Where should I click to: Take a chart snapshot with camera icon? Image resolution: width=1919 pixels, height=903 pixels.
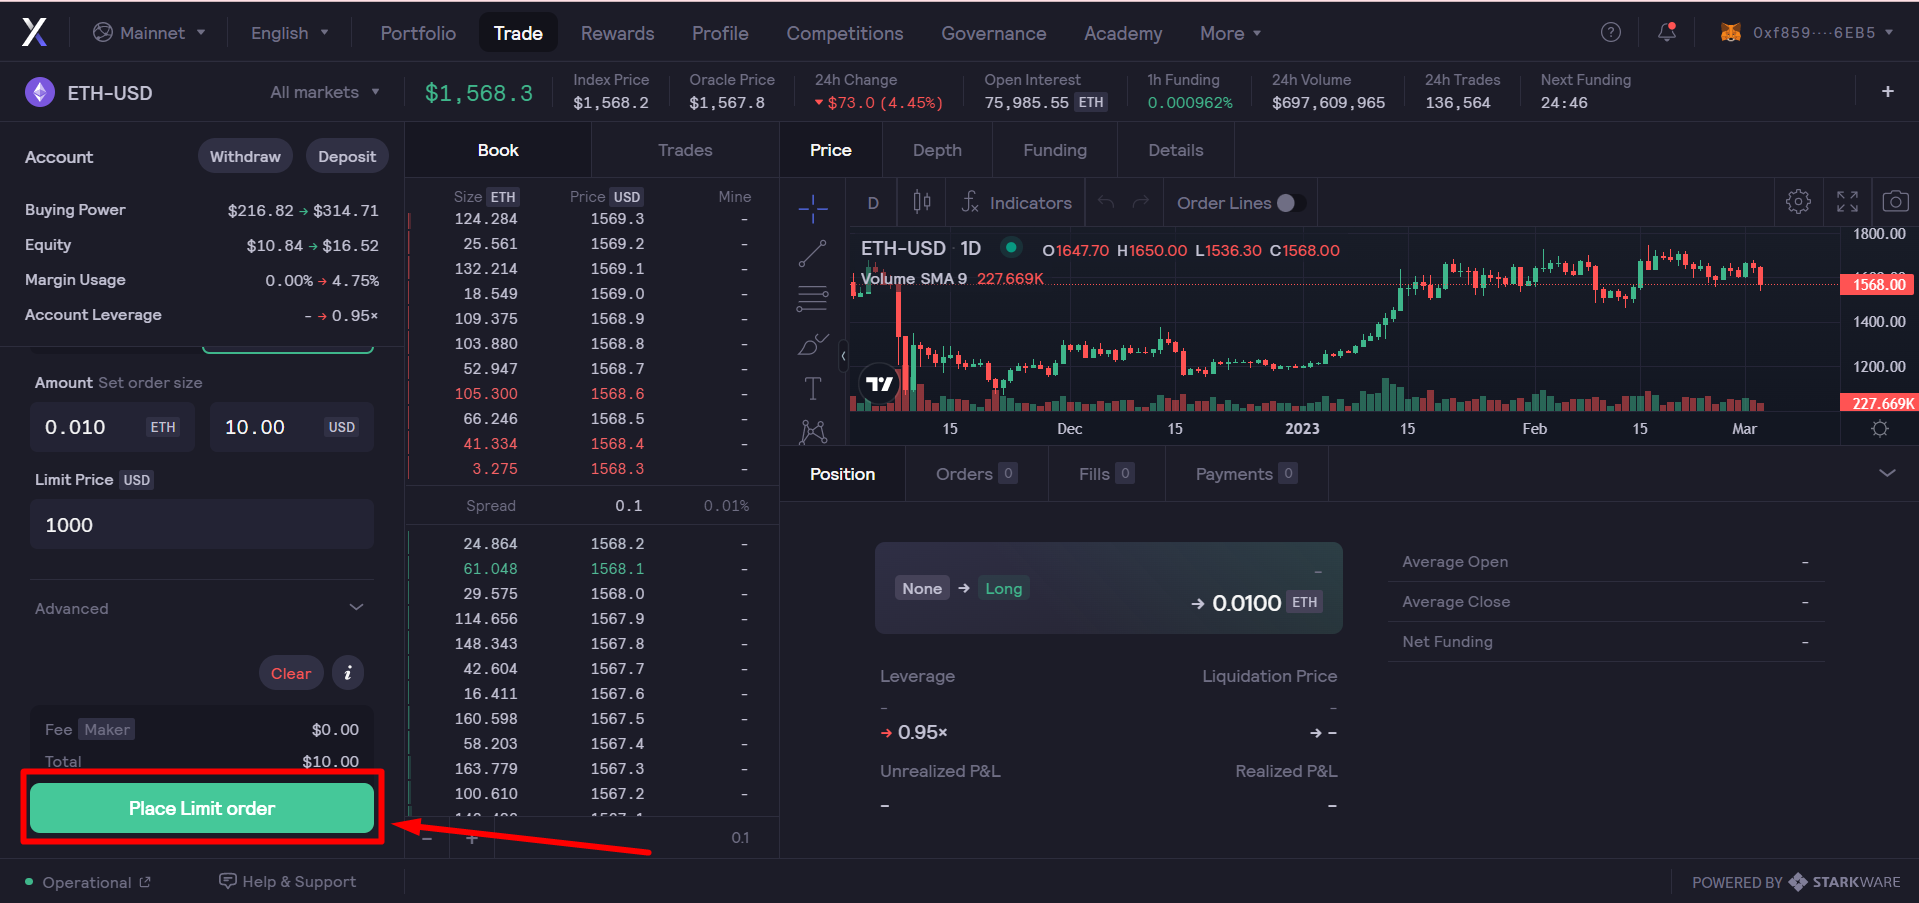(x=1895, y=202)
